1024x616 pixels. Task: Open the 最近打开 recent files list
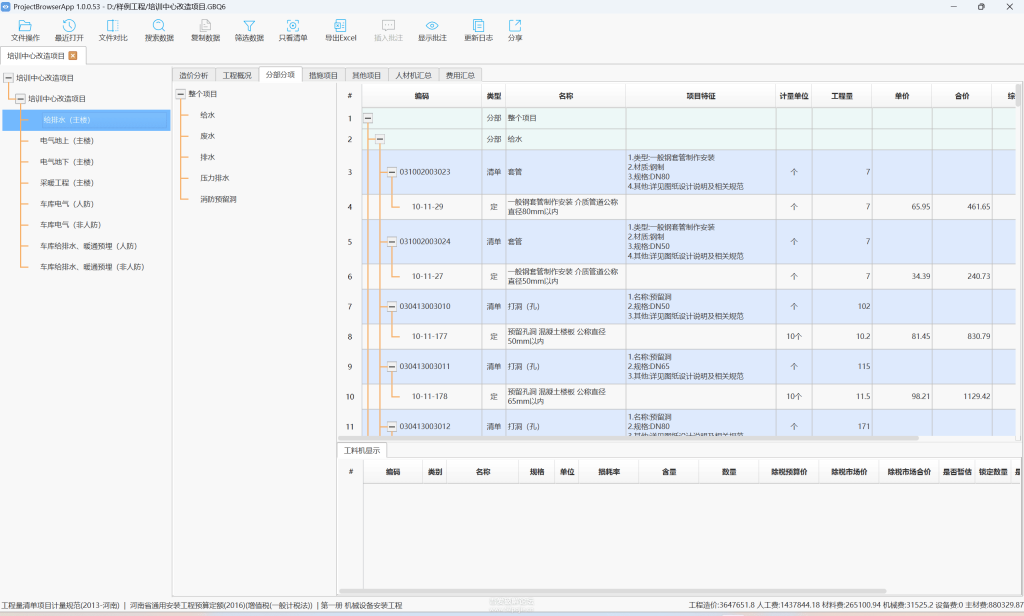(x=69, y=30)
